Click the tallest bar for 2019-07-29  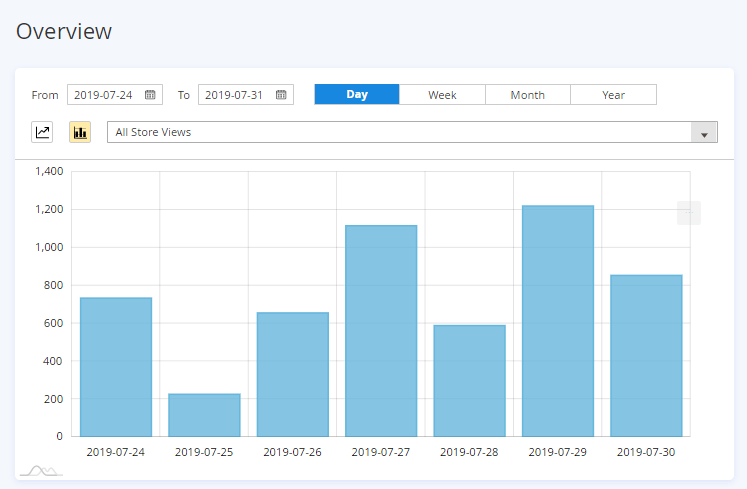pos(557,321)
